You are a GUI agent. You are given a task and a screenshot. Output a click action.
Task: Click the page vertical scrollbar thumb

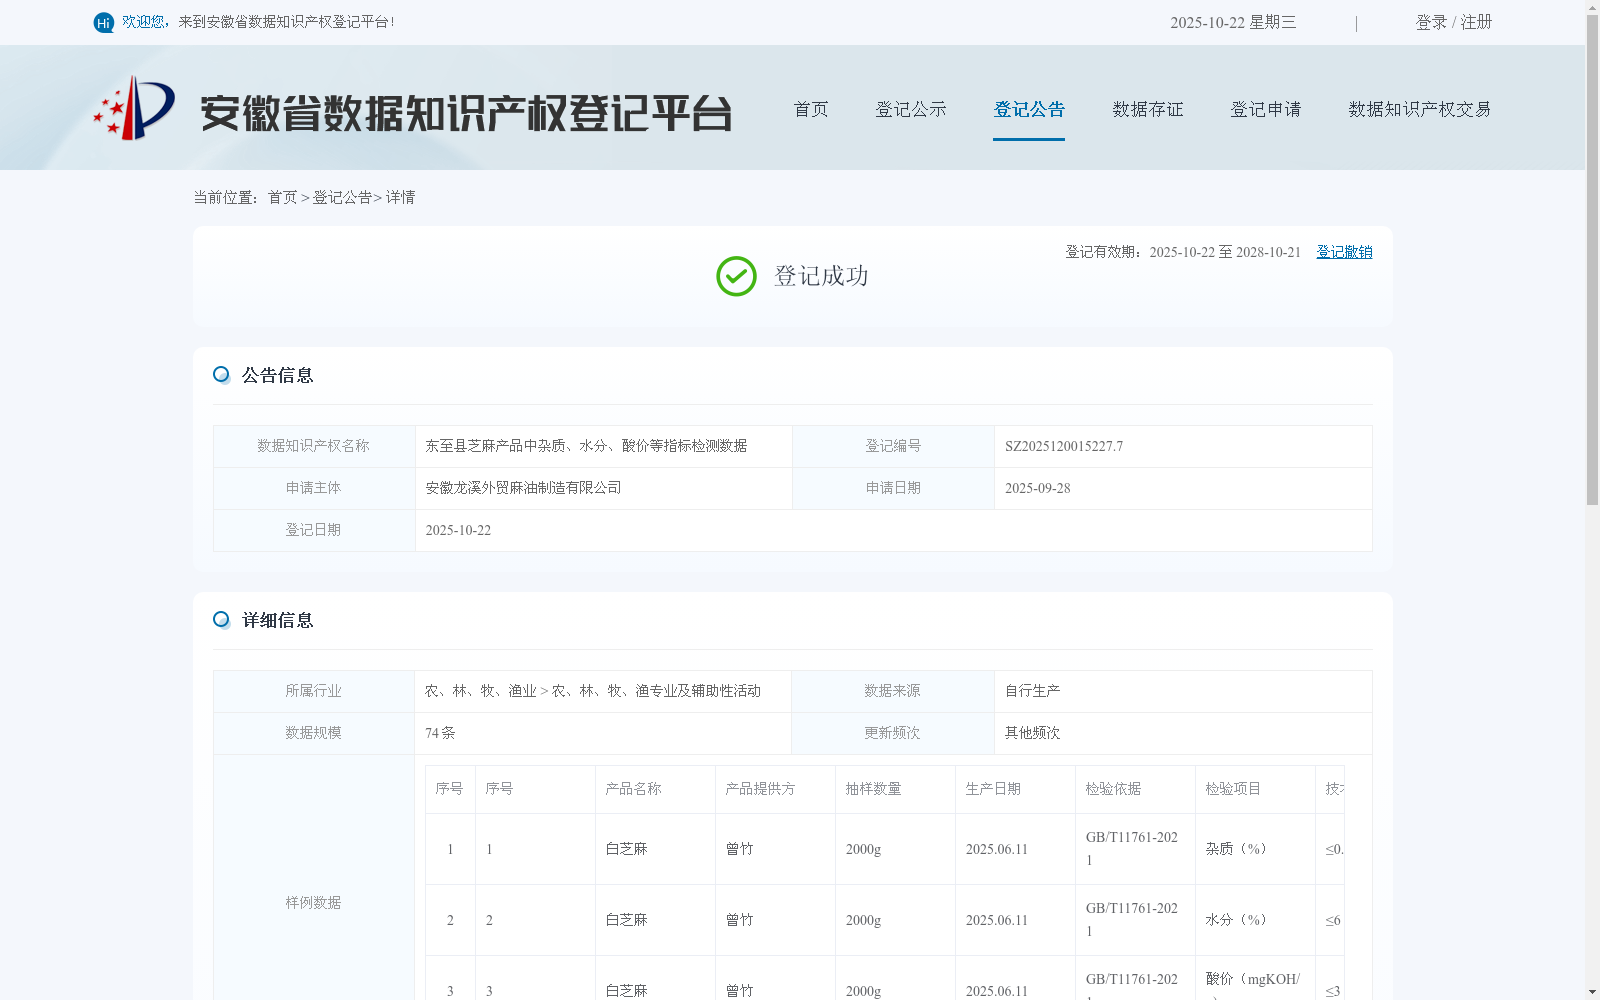(x=1592, y=260)
